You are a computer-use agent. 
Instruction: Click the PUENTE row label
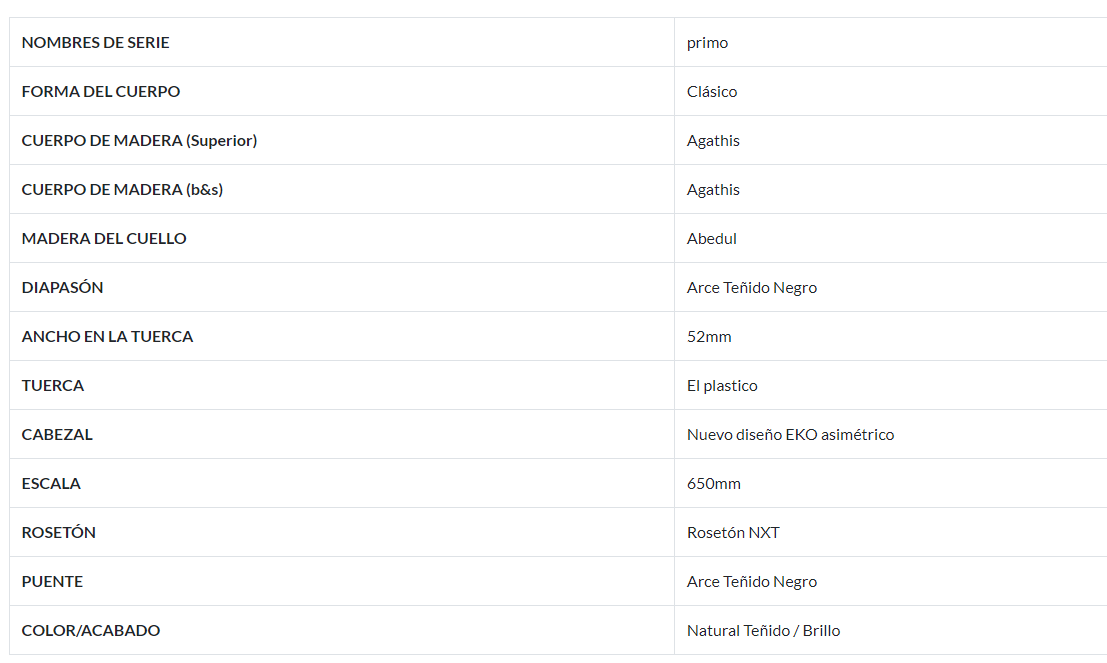52,582
